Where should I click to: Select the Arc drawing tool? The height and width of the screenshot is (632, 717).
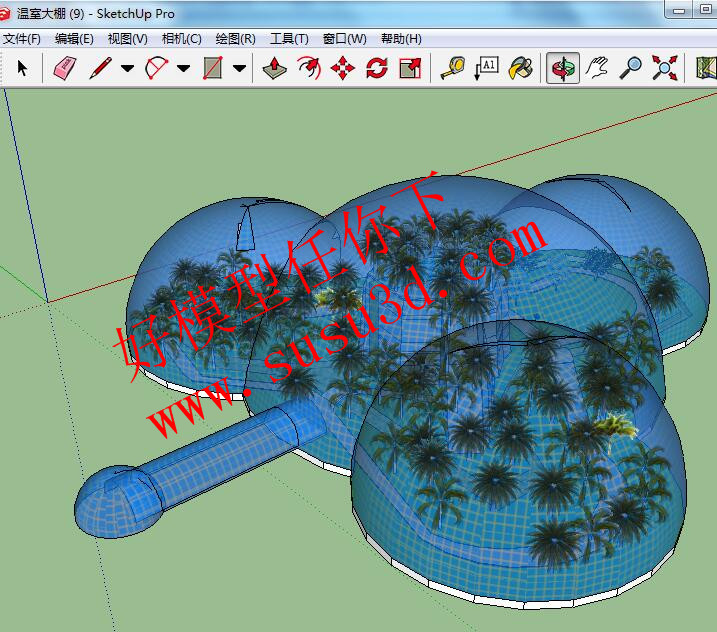(156, 68)
